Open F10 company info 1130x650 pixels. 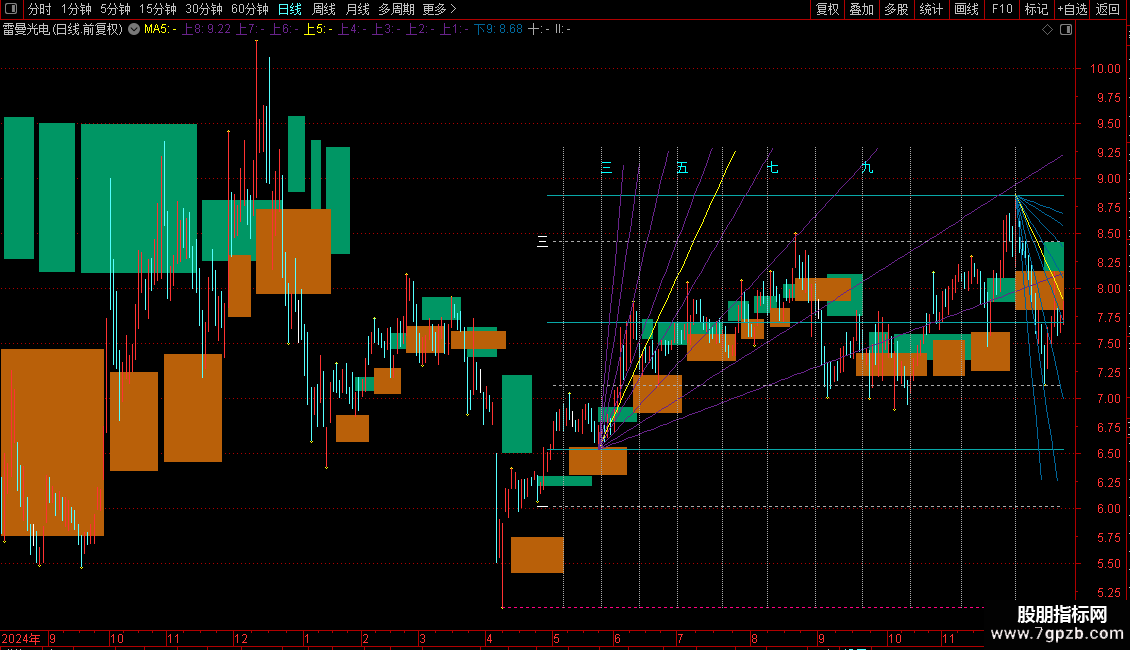pos(1002,9)
